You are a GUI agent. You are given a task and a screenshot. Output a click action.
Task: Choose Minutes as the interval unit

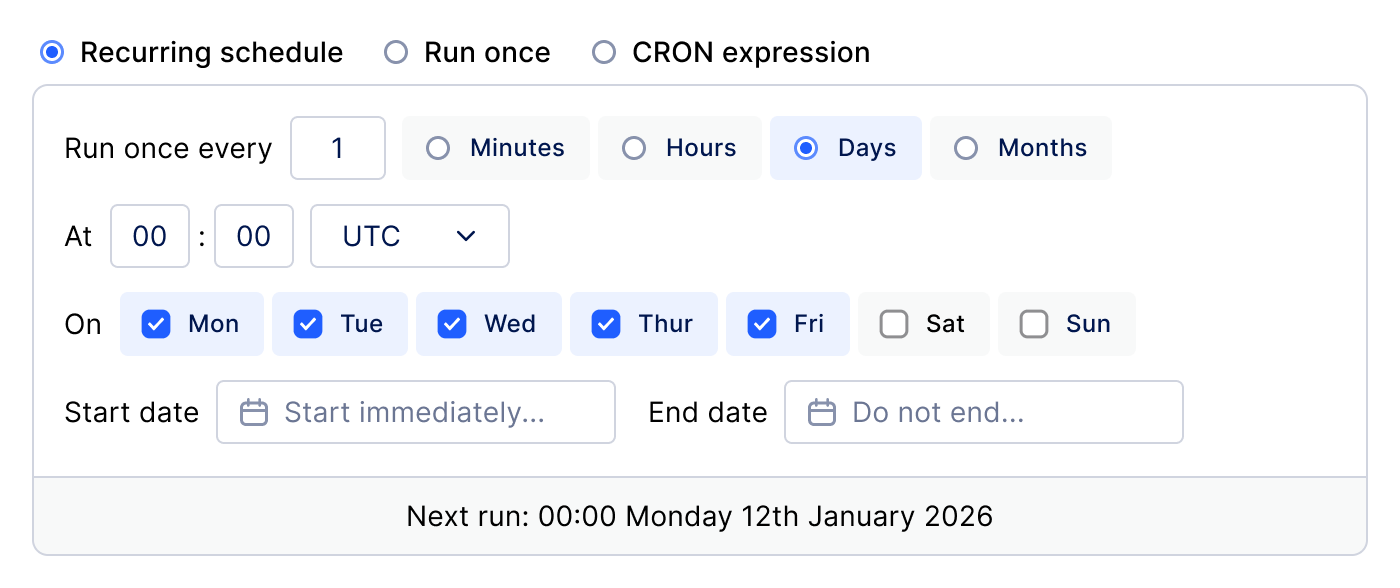(x=438, y=148)
